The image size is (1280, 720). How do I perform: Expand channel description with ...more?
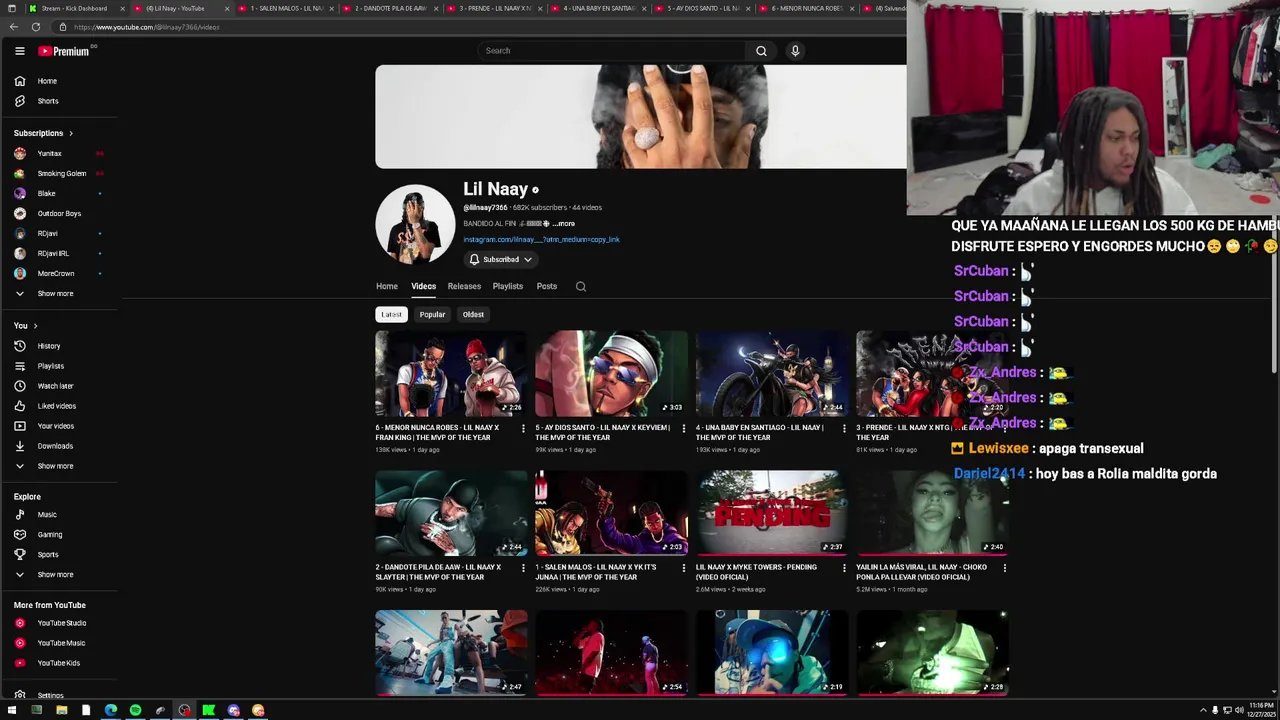[564, 224]
